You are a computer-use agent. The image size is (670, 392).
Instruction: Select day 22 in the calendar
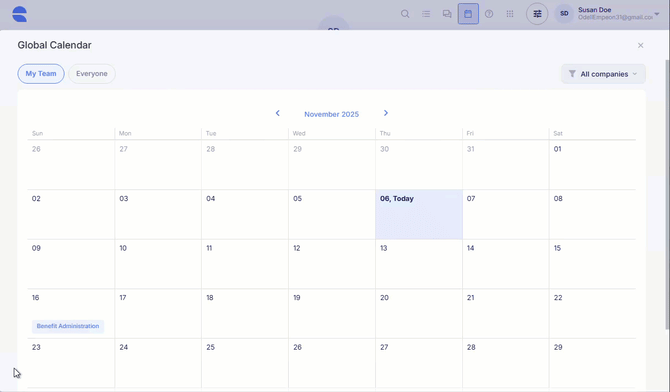click(592, 313)
